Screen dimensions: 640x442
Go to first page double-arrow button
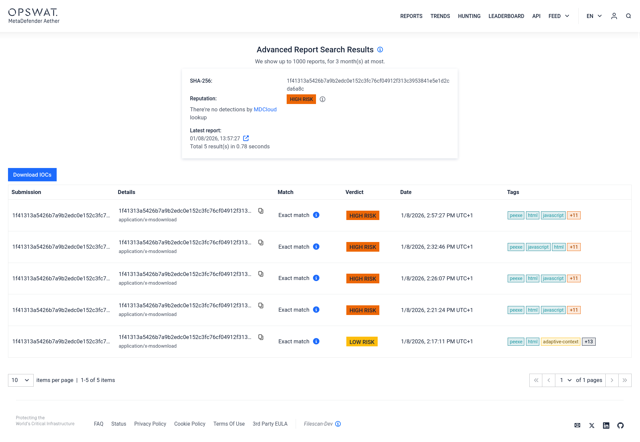point(536,380)
